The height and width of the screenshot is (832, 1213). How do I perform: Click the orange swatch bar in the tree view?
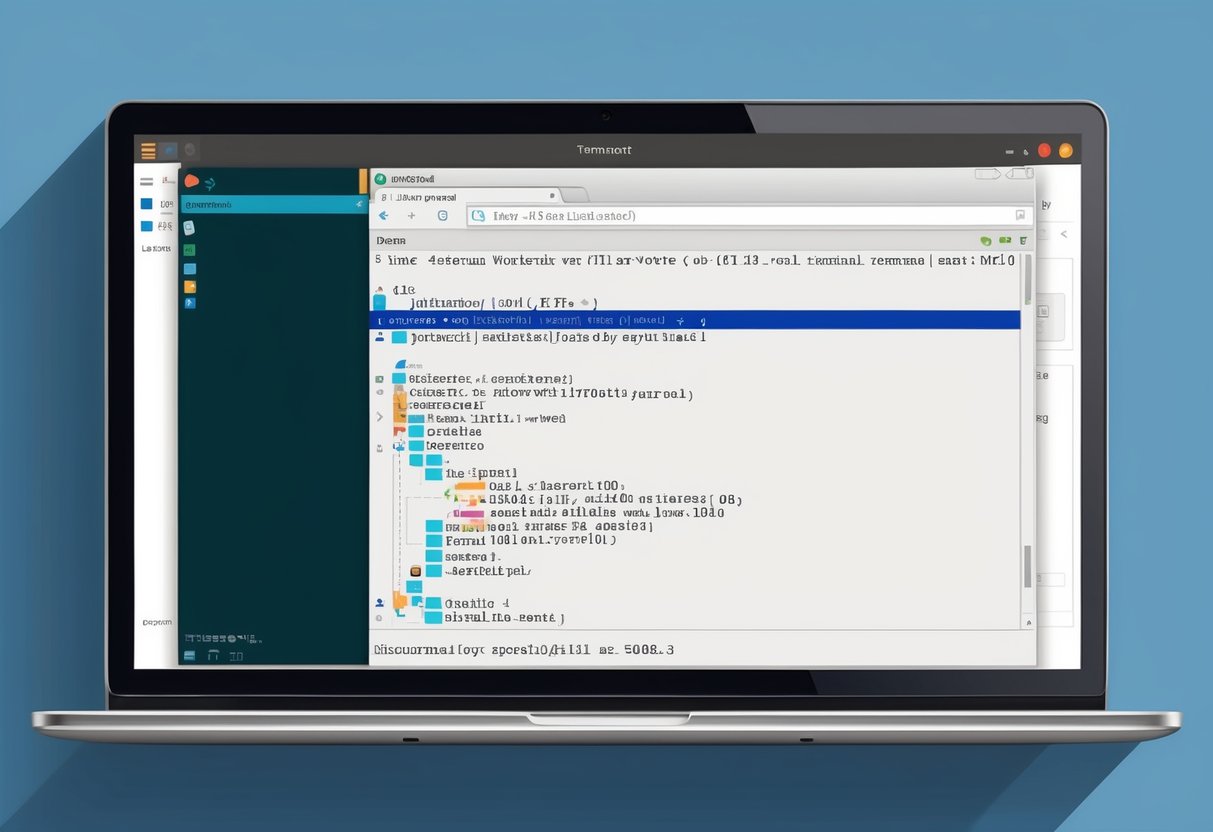pos(472,485)
